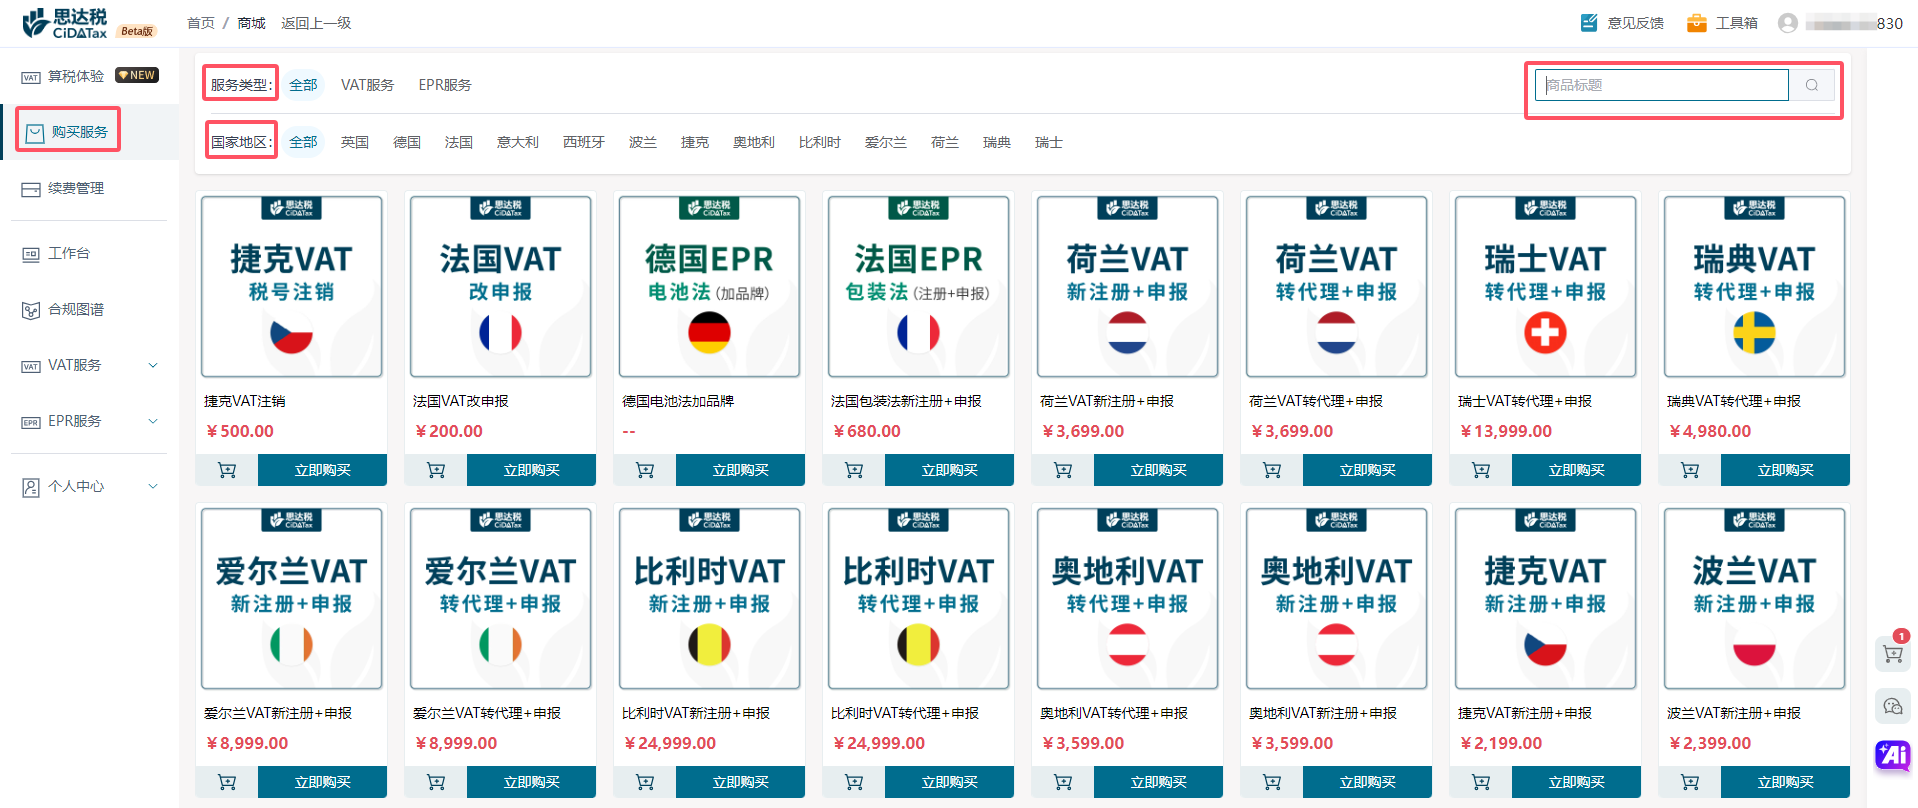
Task: Add 波兰VAT新注册+申报 to cart
Action: [1690, 782]
